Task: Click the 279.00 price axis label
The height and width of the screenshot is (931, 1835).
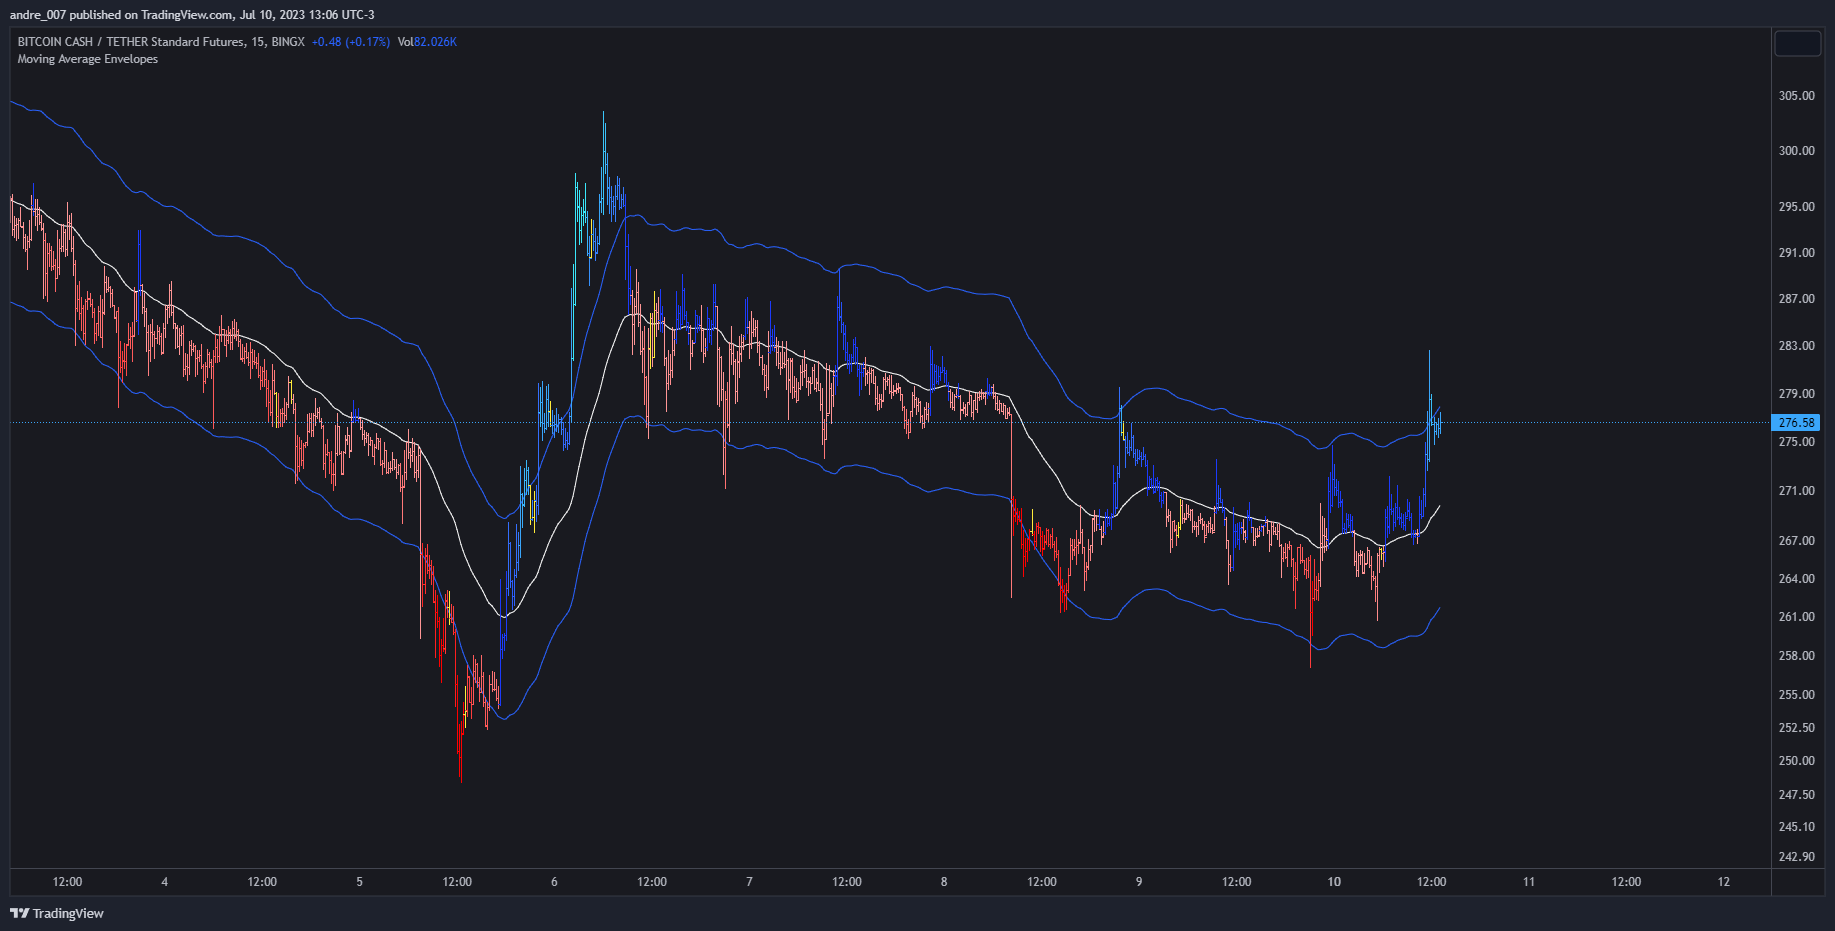Action: tap(1796, 394)
